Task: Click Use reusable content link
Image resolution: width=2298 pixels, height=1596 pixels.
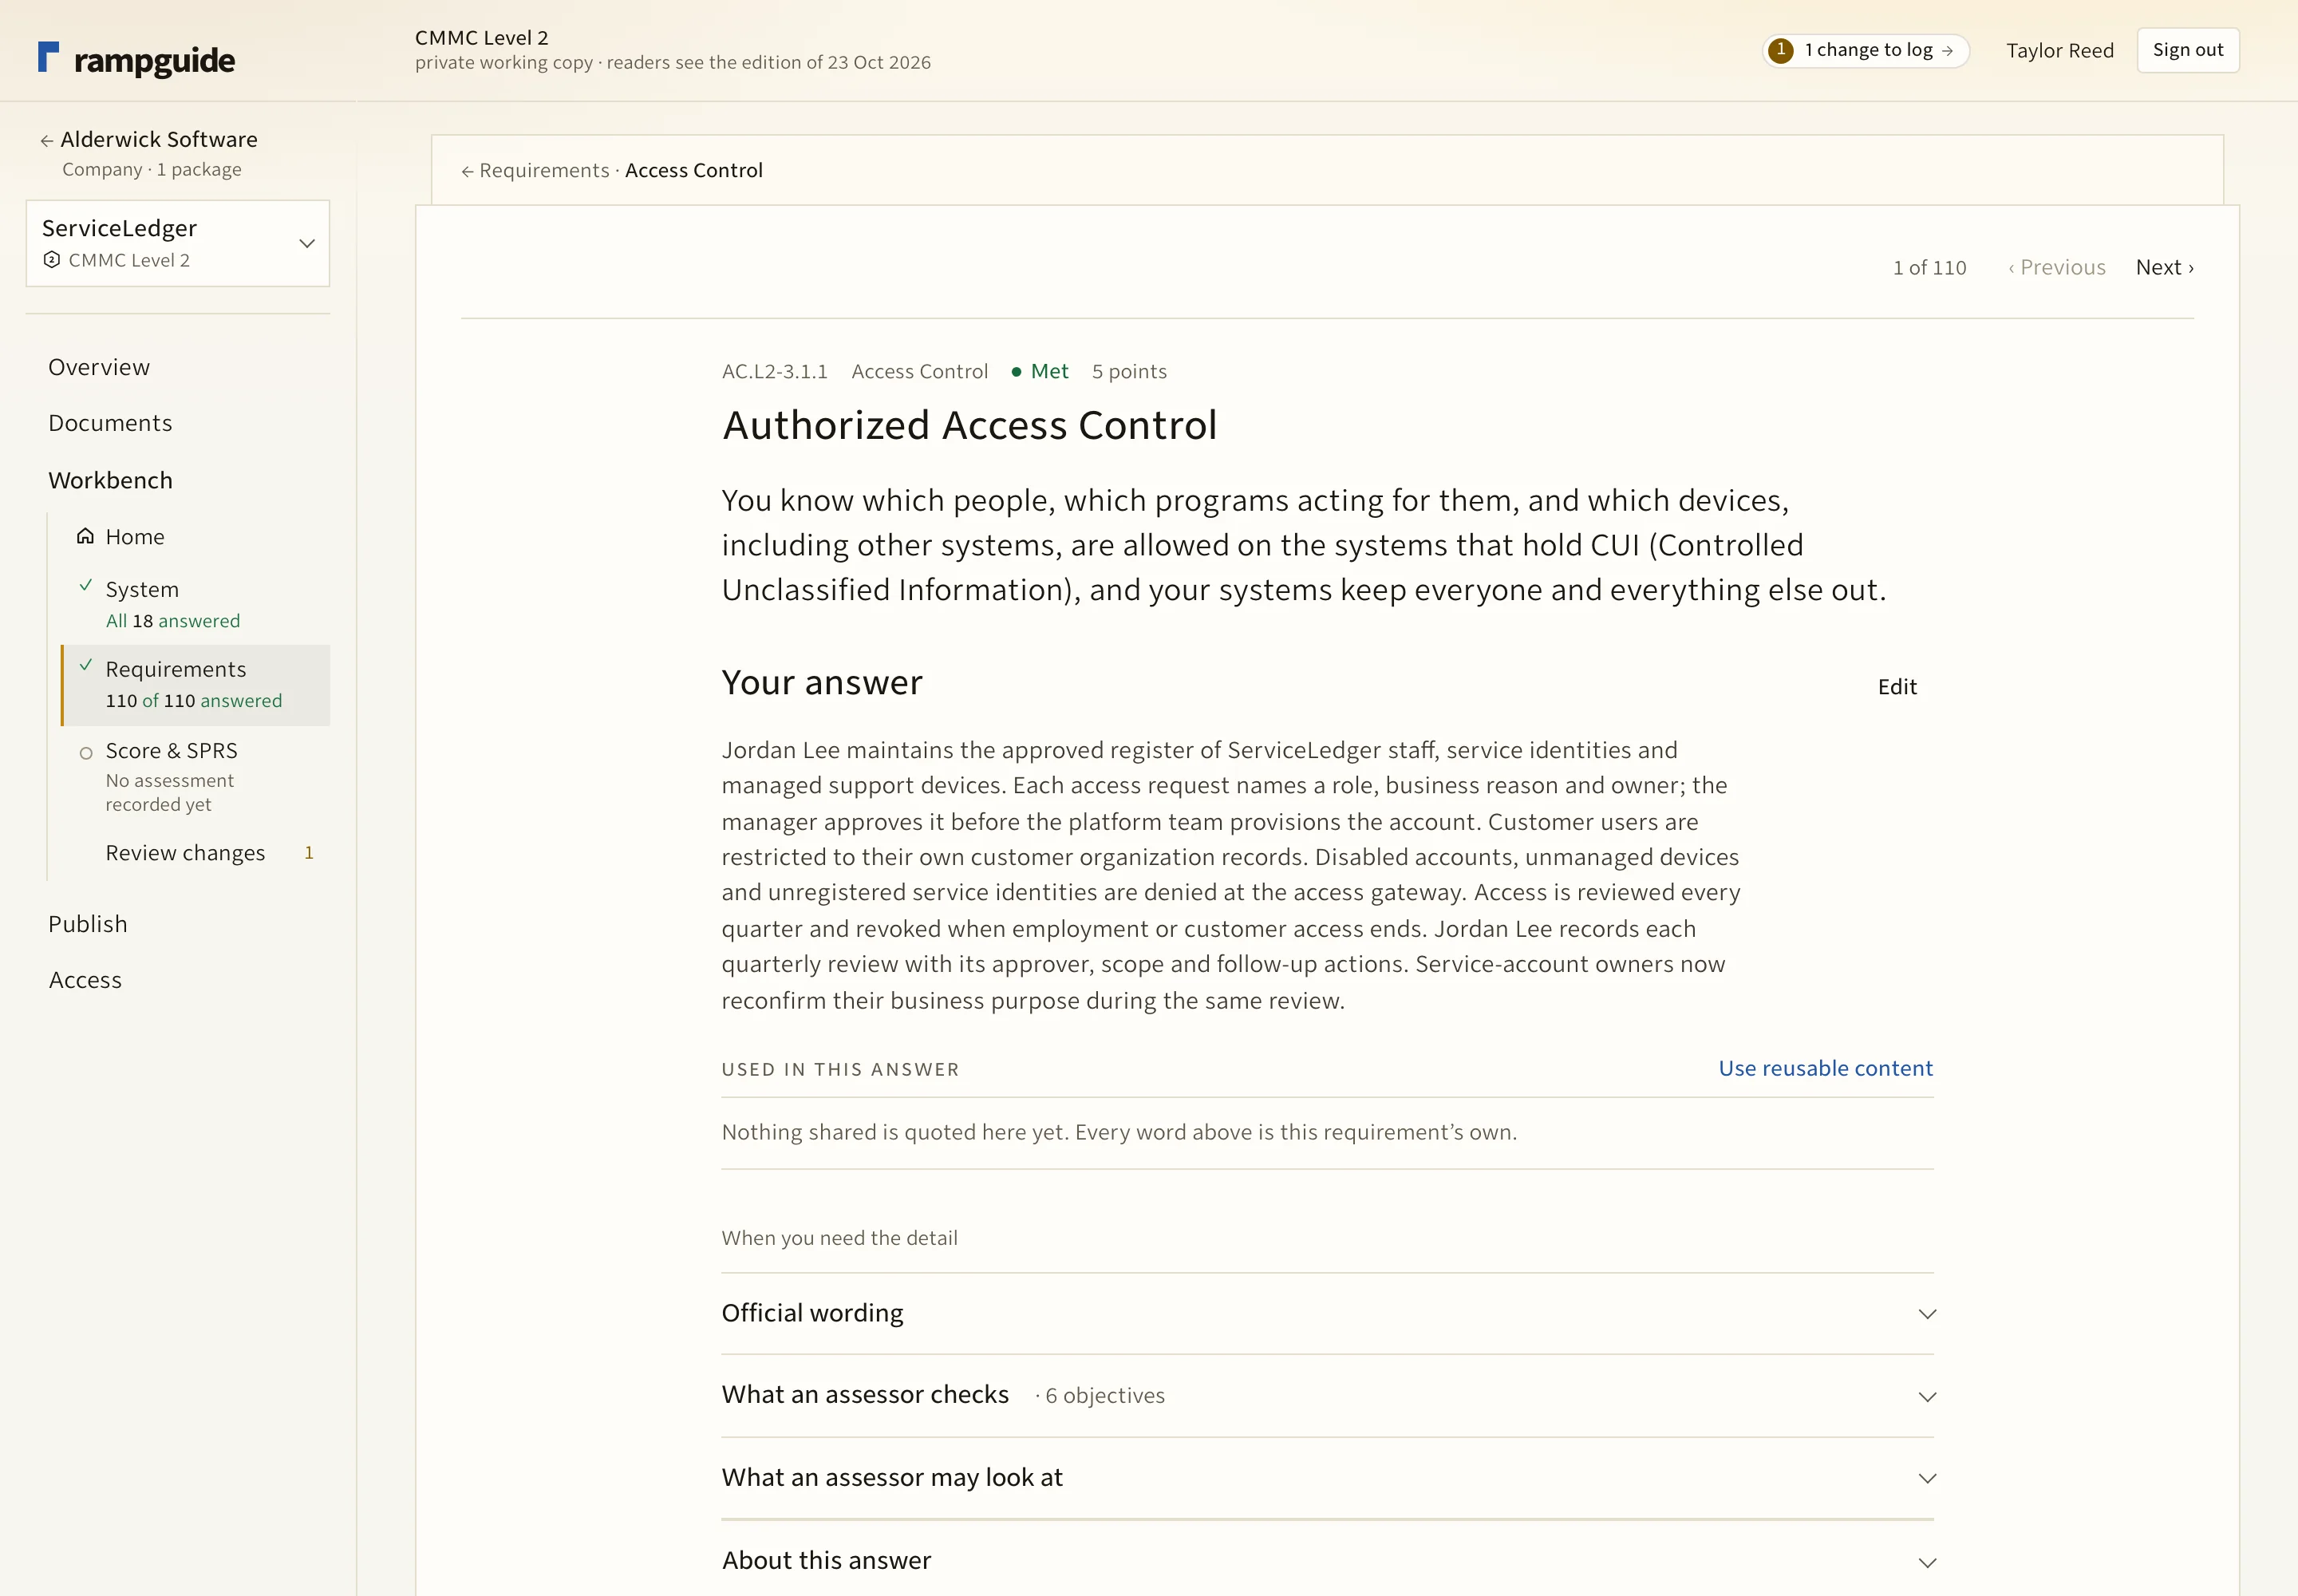Action: 1825,1068
